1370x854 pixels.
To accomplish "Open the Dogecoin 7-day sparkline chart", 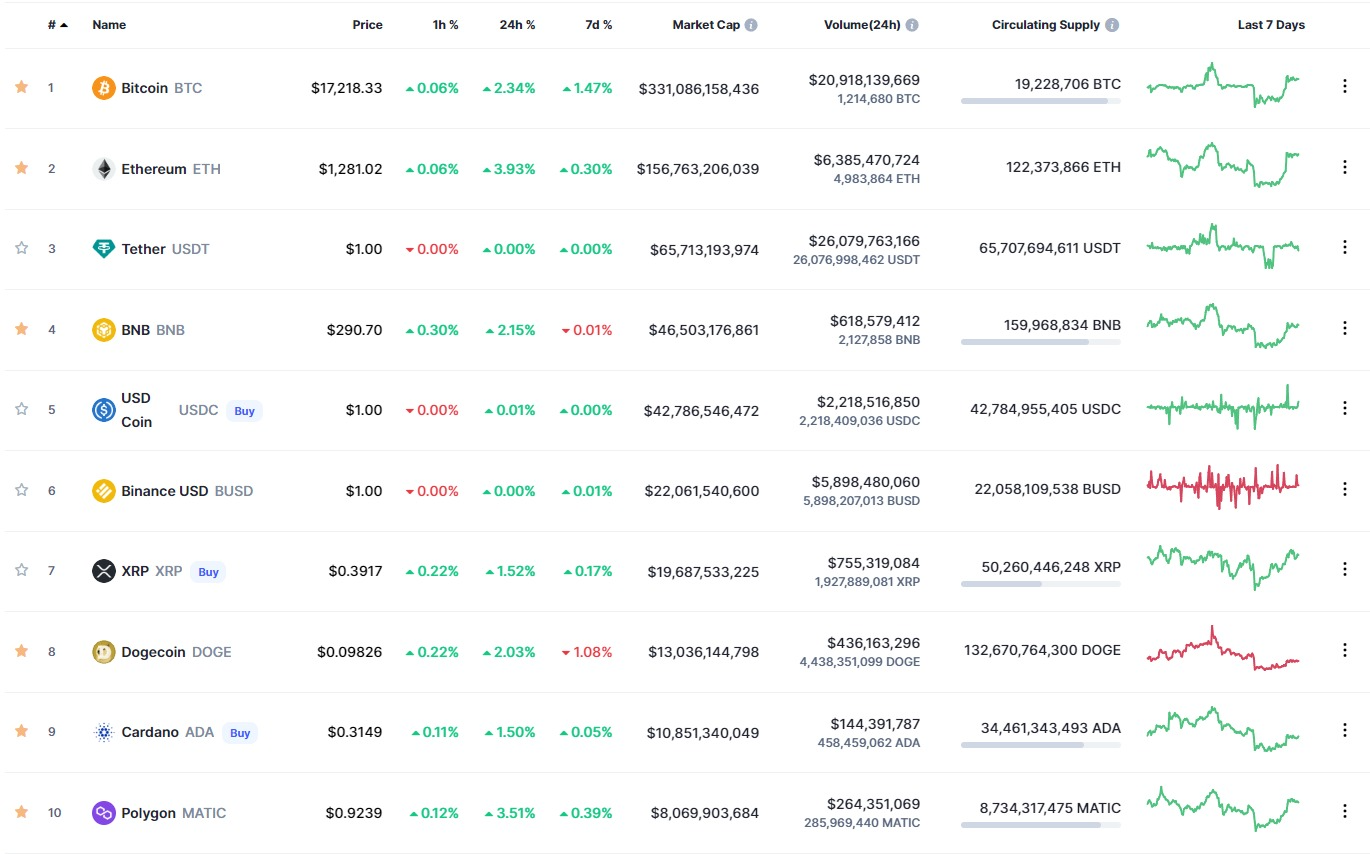I will click(1223, 648).
